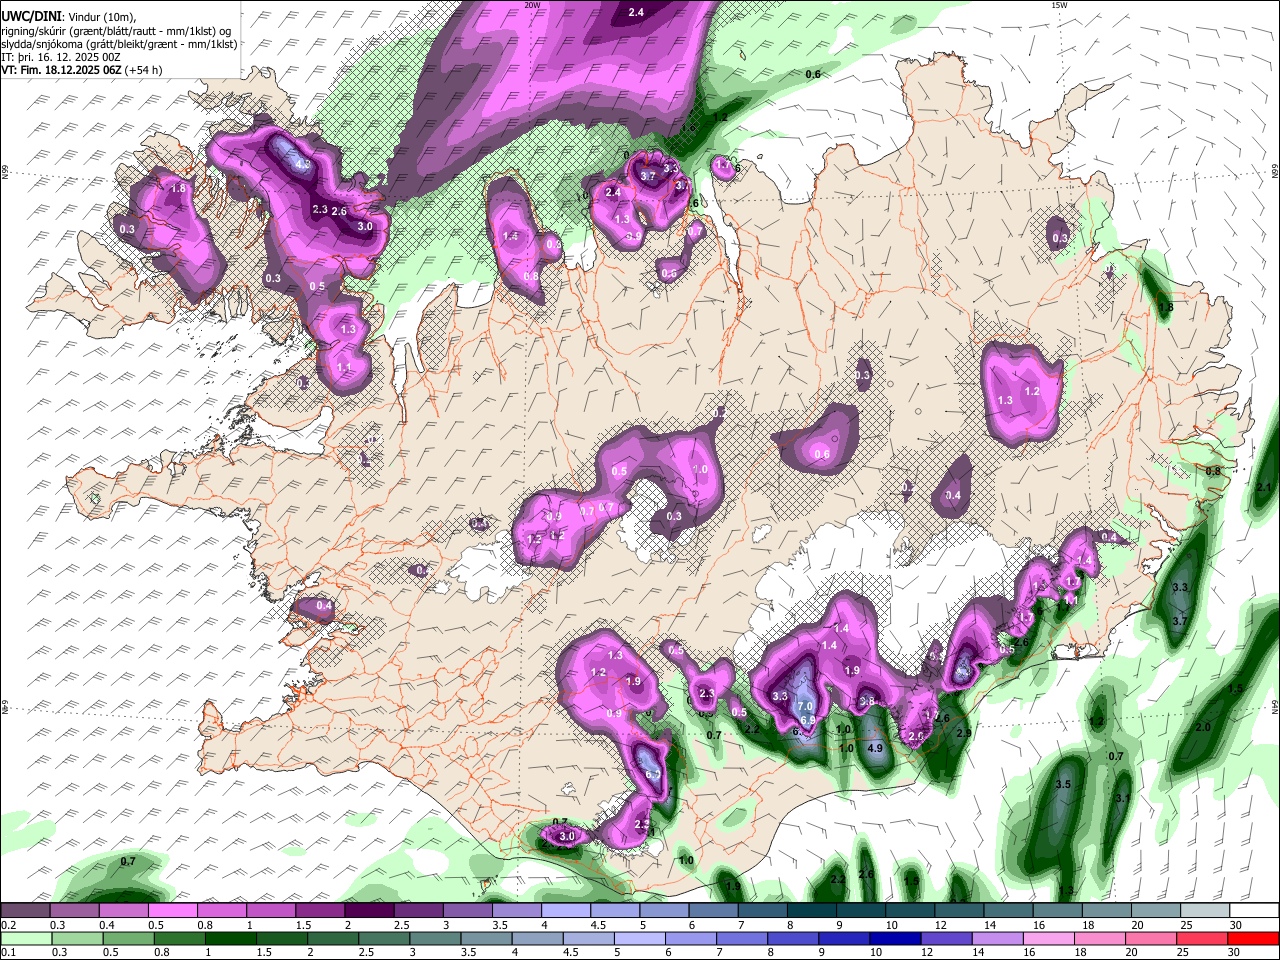Click the dark teal 8 swatch in upper legend row
Viewport: 1280px width, 960px height.
pyautogui.click(x=812, y=911)
